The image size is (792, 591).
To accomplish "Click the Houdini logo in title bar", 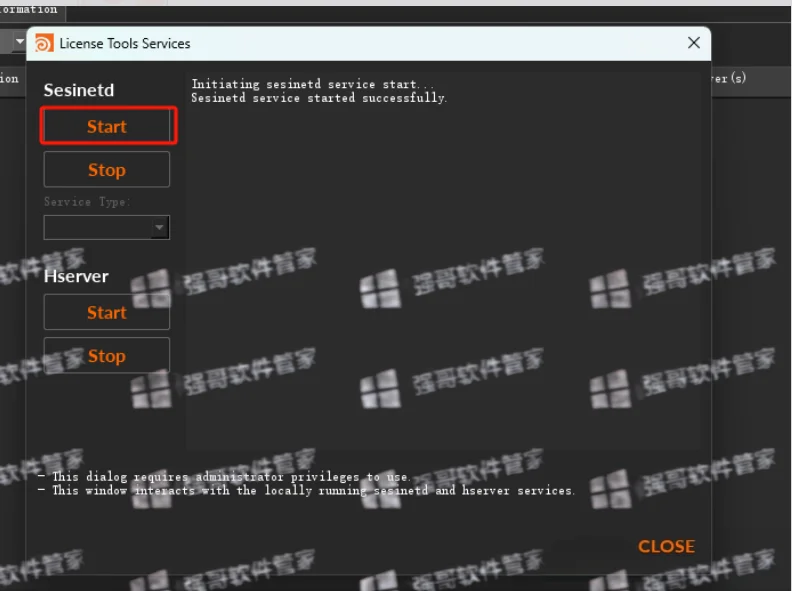I will pyautogui.click(x=44, y=43).
